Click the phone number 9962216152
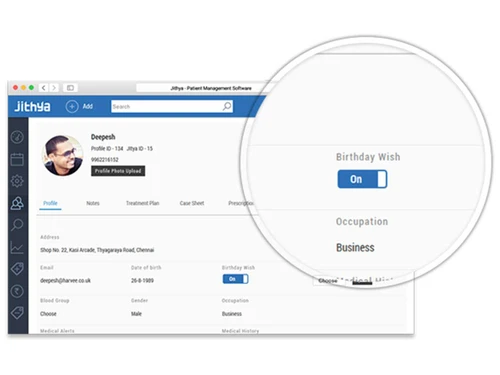This screenshot has height=375, width=500. pyautogui.click(x=105, y=160)
